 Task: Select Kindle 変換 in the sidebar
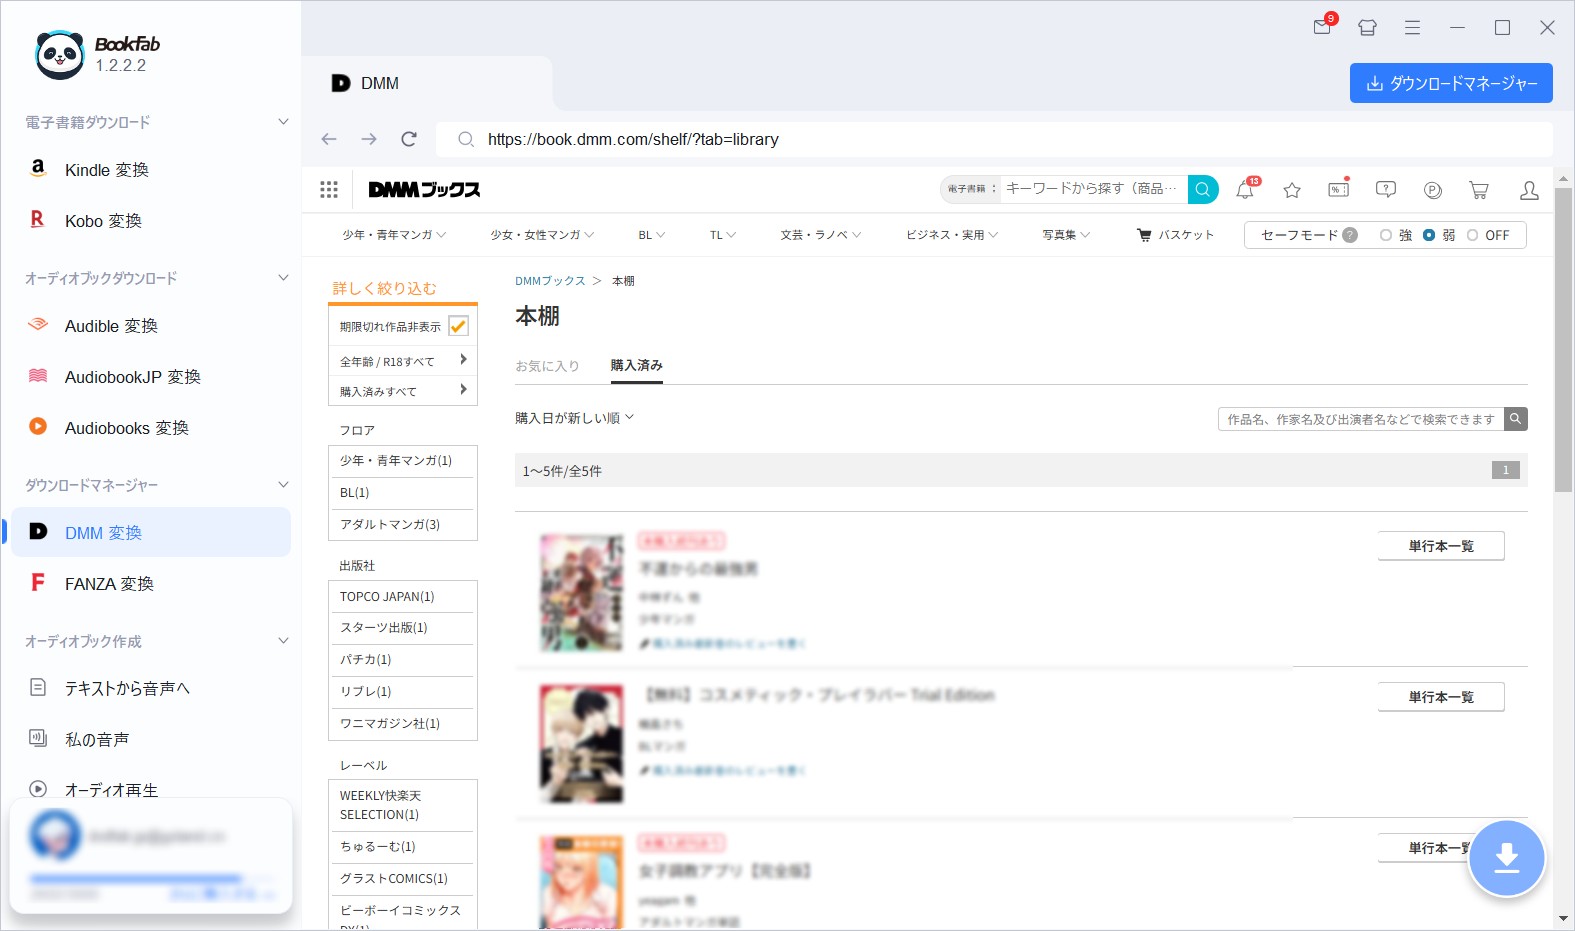pyautogui.click(x=107, y=170)
